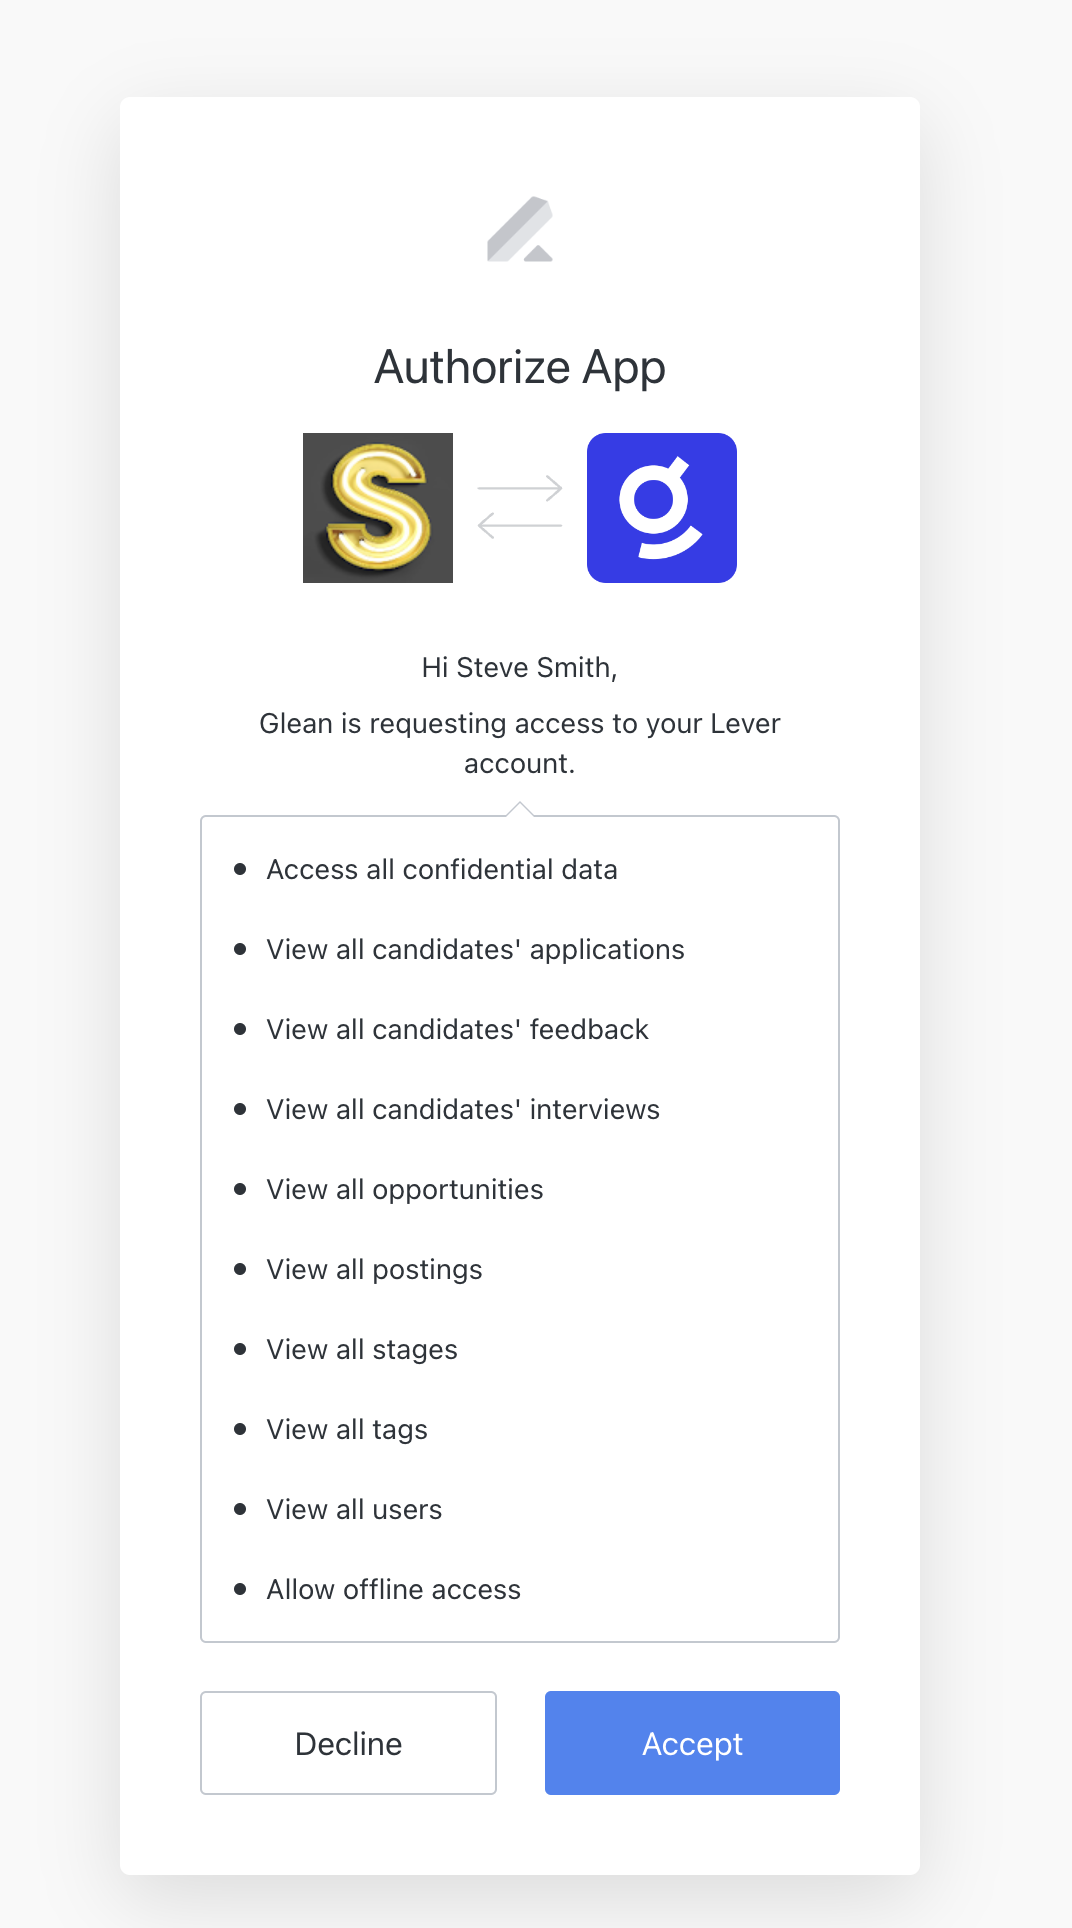1072x1928 pixels.
Task: Click the Glean app icon
Action: pos(662,507)
